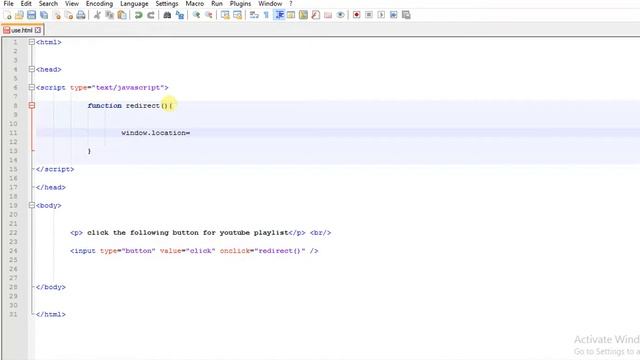Collapse the <html> fold marker on line 1
The height and width of the screenshot is (360, 640).
(31, 42)
